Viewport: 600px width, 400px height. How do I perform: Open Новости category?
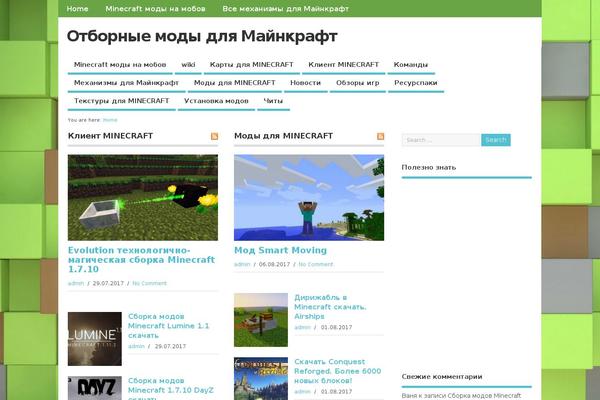click(305, 83)
